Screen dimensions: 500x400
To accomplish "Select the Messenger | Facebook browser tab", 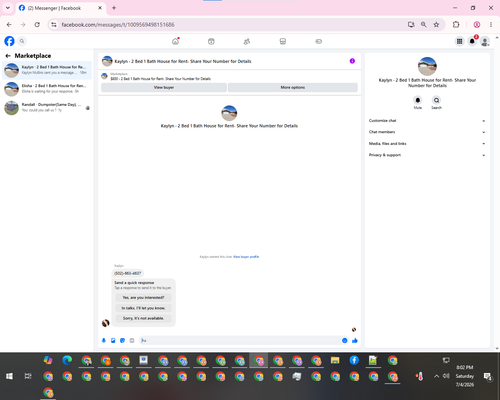I will [61, 8].
